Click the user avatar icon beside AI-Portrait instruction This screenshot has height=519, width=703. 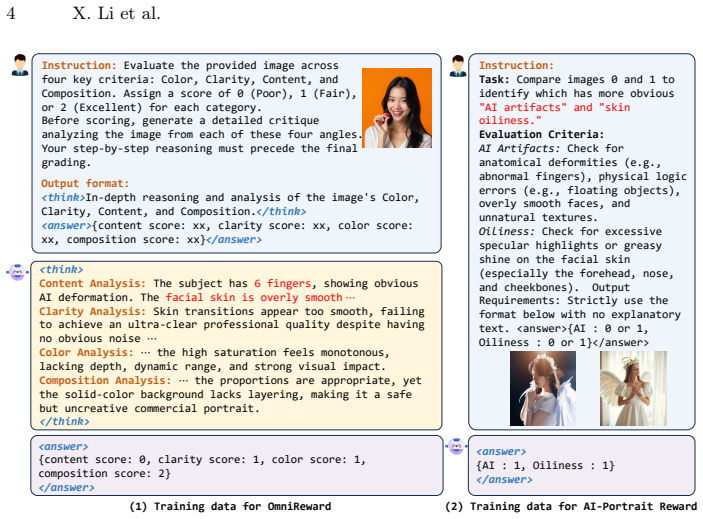point(458,66)
